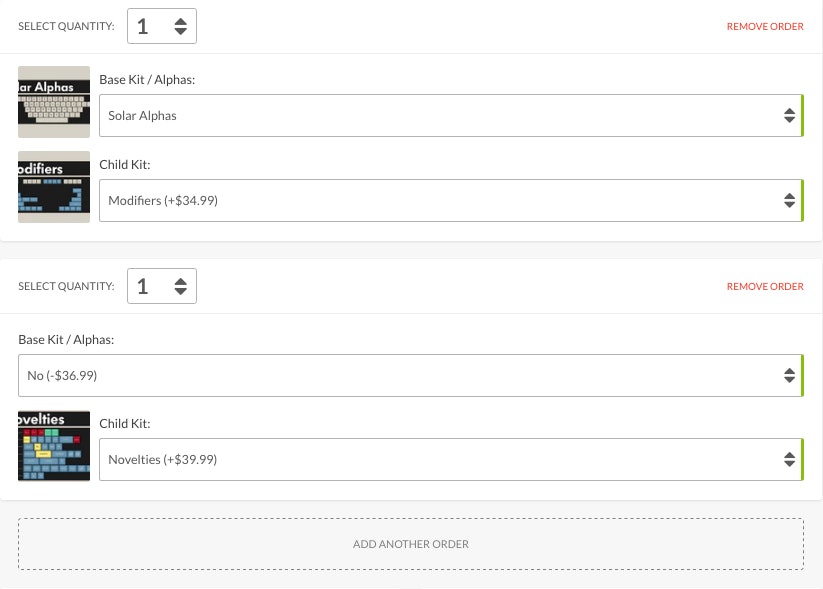Remove the first order
This screenshot has width=823, height=589.
[765, 27]
